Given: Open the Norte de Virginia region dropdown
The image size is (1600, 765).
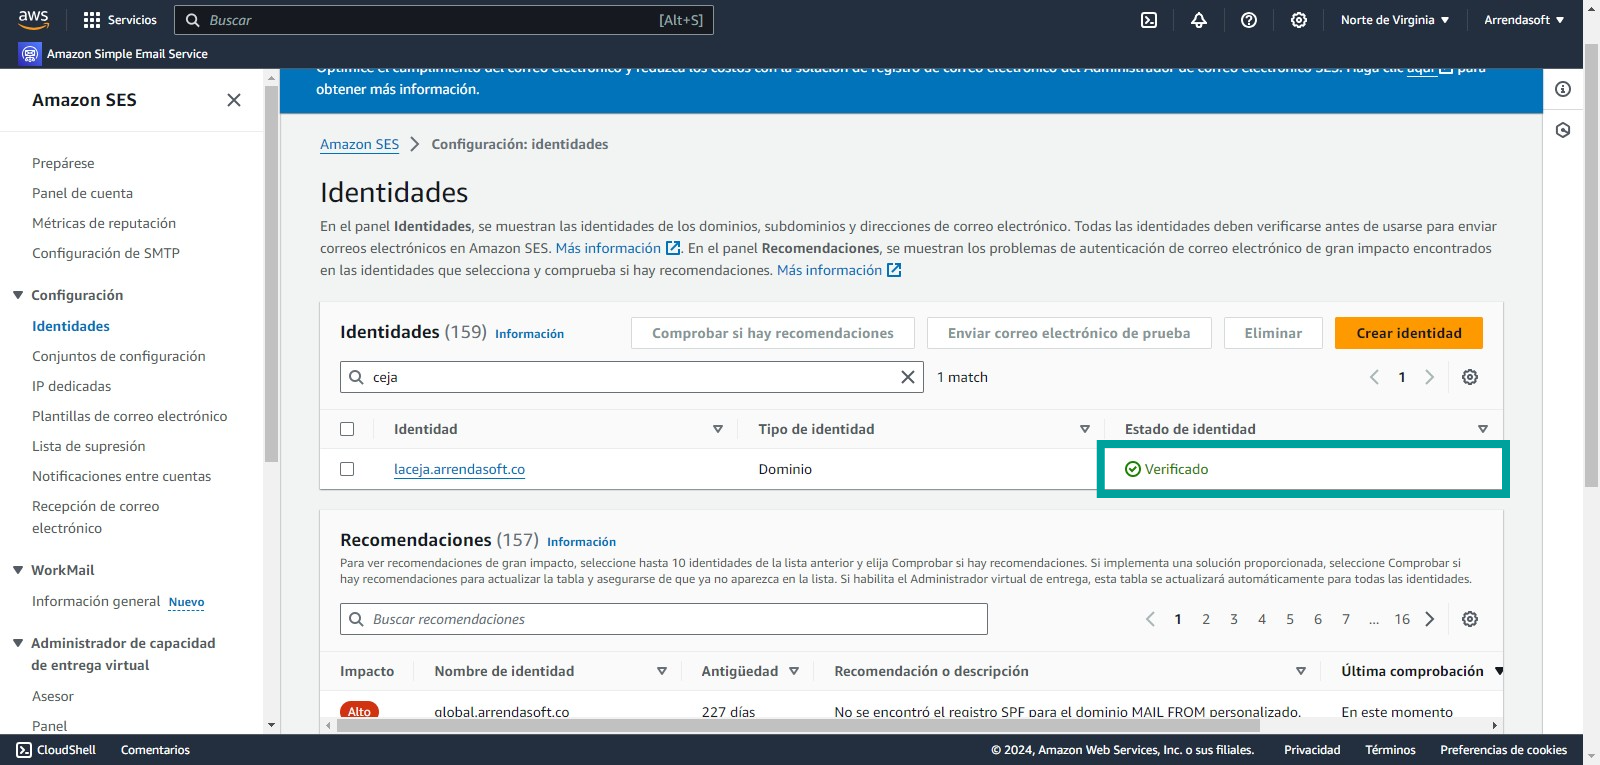Looking at the screenshot, I should 1395,20.
